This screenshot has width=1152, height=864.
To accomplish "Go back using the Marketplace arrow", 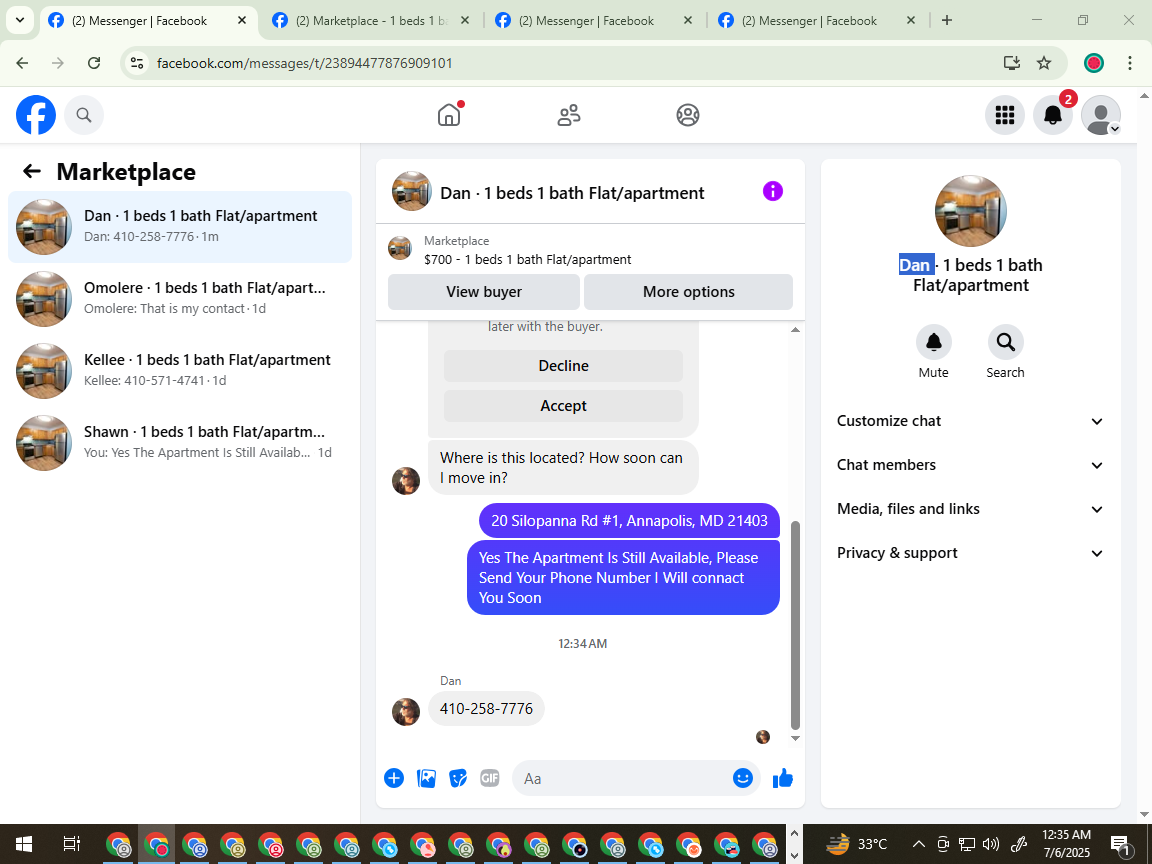I will click(x=32, y=171).
